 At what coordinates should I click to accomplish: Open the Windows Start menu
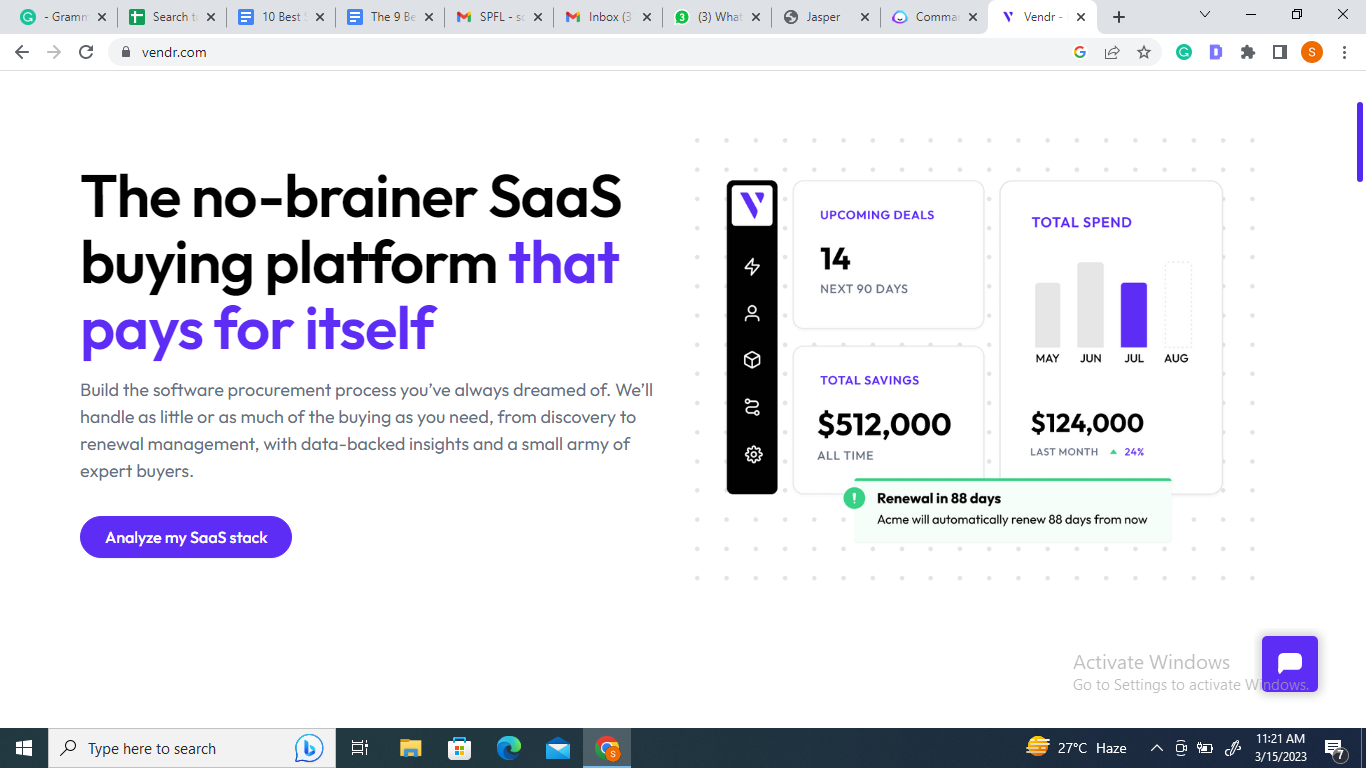pyautogui.click(x=24, y=748)
